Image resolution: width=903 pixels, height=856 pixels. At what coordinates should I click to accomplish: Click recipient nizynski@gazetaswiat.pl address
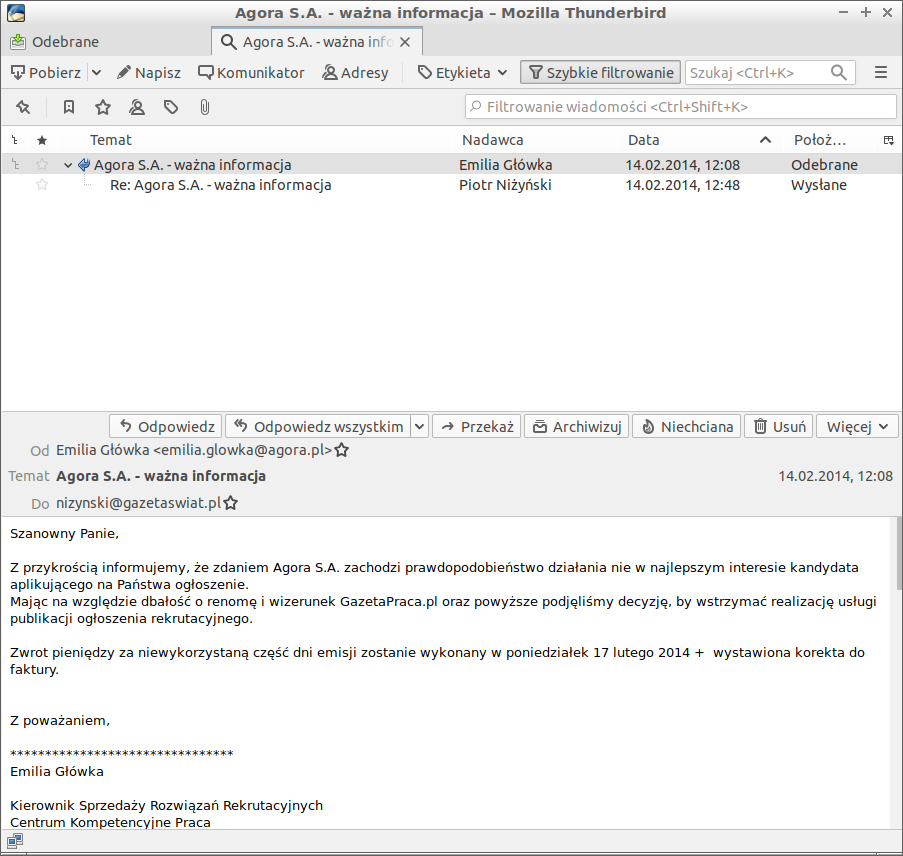(138, 503)
